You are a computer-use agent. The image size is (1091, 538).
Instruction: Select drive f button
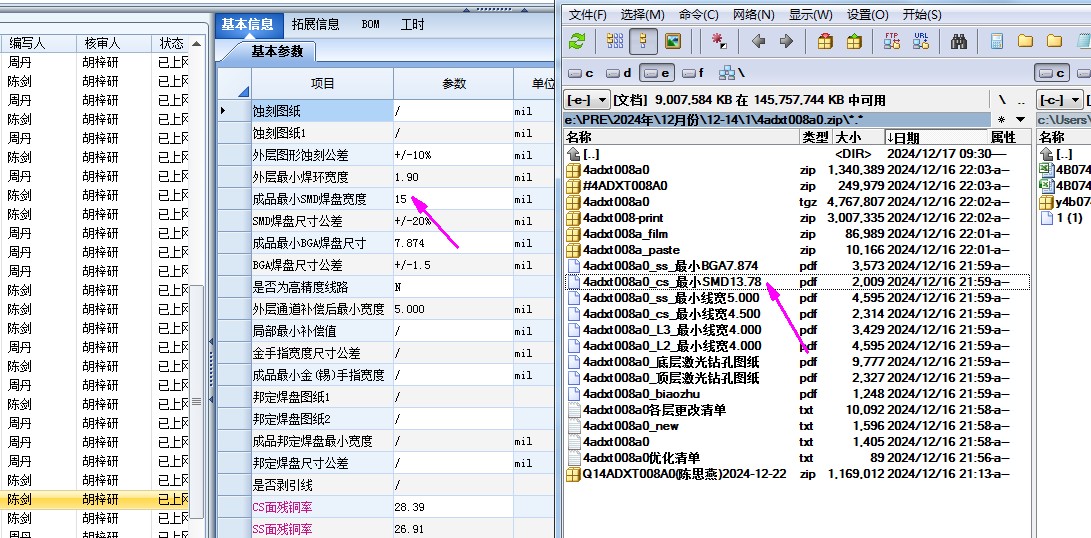coord(694,73)
